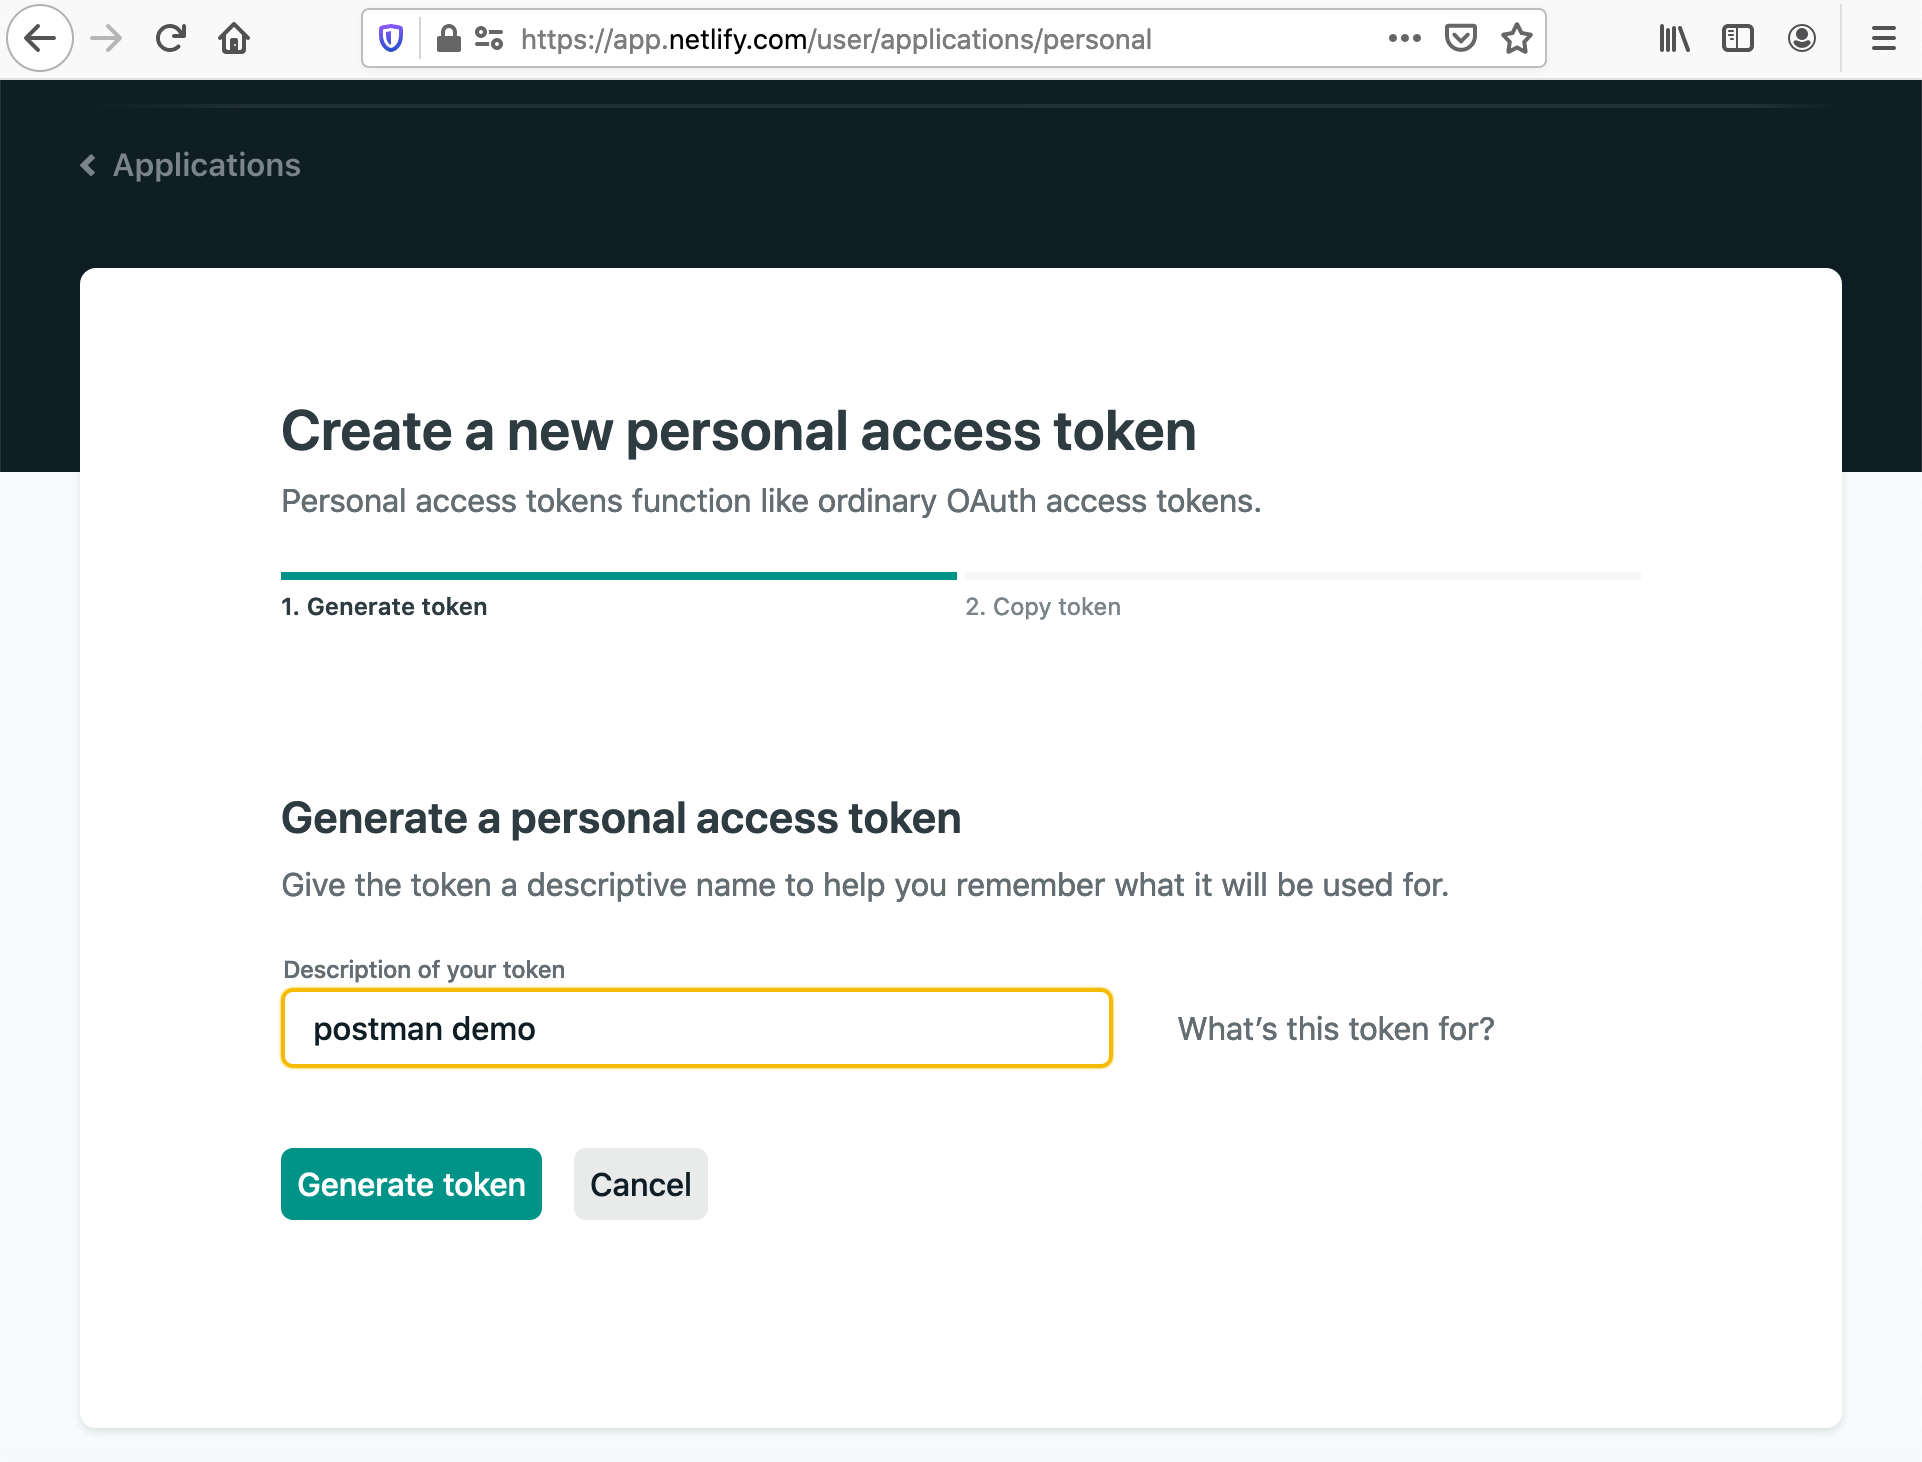Open site connection info via padlock icon

449,38
